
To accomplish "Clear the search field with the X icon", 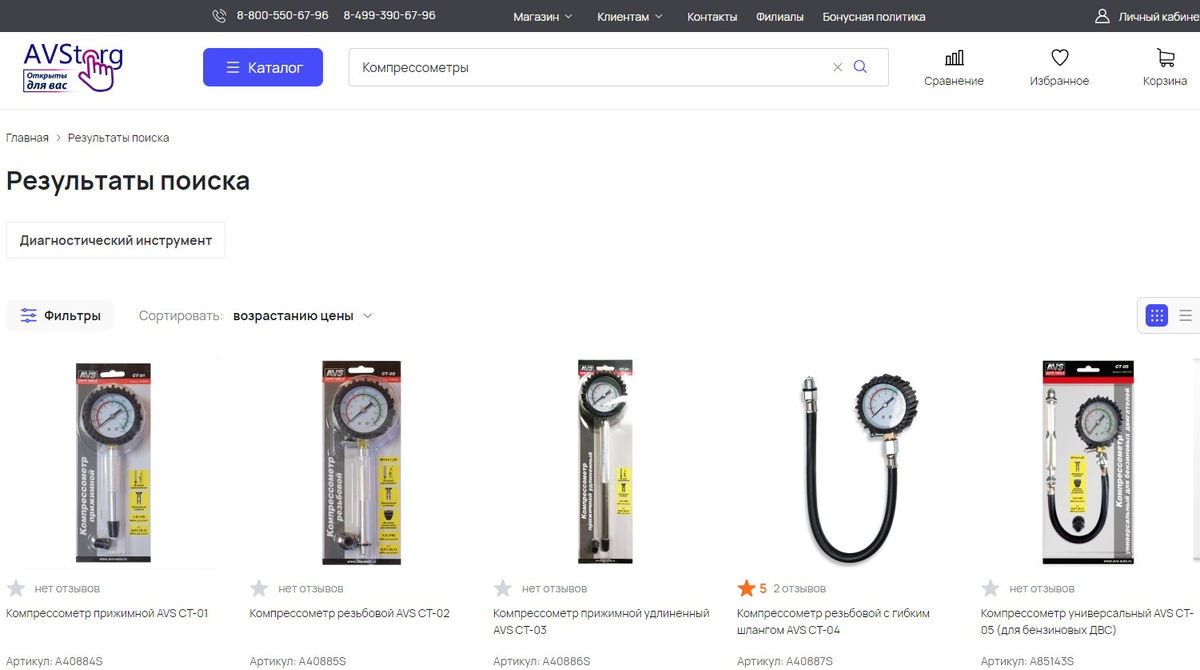I will coord(838,68).
